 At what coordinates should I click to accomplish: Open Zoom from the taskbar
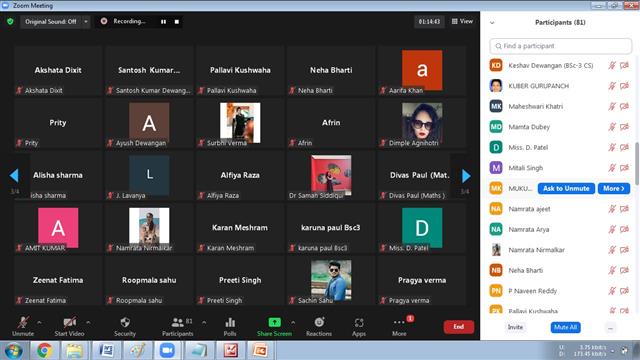coord(167,351)
